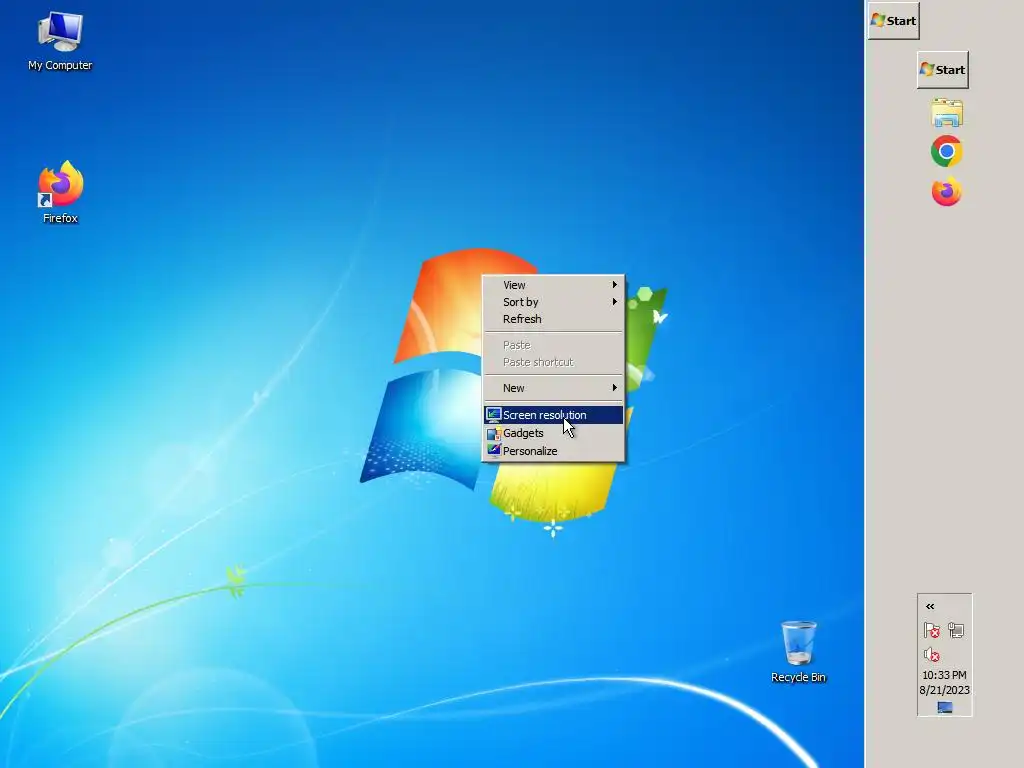The height and width of the screenshot is (768, 1024).
Task: Select the Recycle Bin desktop icon
Action: point(798,652)
